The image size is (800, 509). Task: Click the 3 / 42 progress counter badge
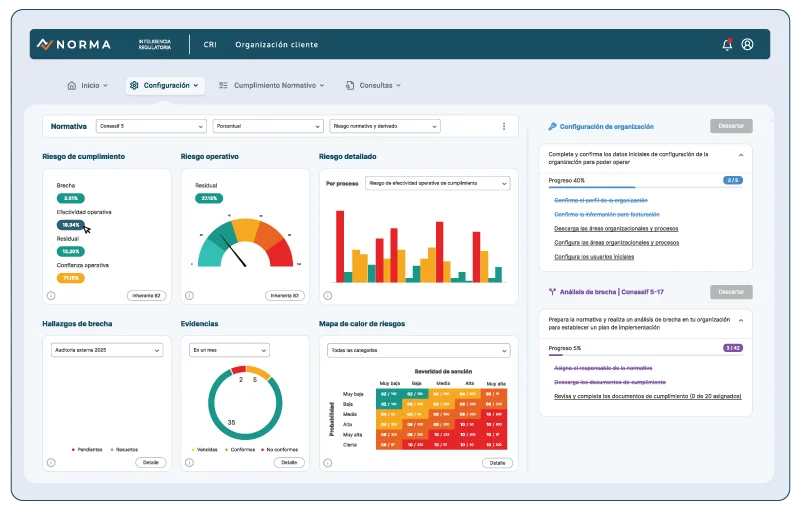(733, 348)
